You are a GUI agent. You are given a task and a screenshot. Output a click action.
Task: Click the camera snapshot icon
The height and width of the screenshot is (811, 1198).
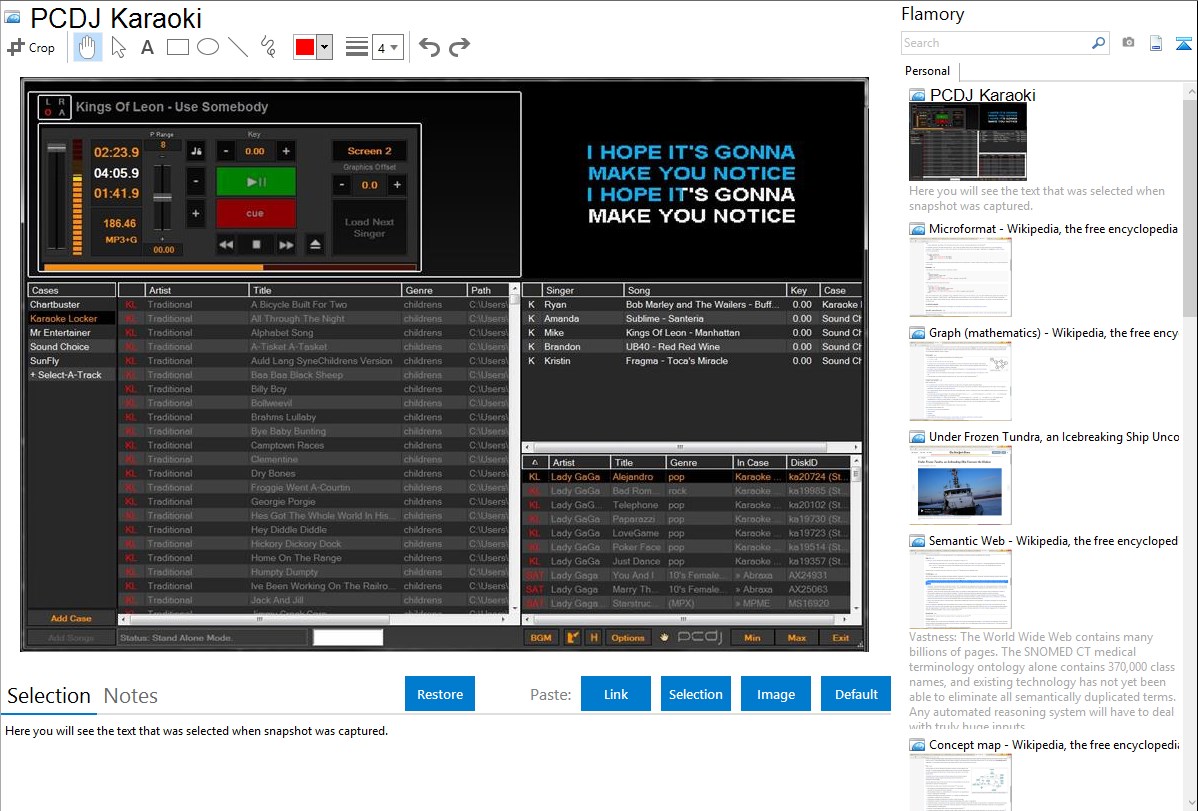click(1128, 43)
